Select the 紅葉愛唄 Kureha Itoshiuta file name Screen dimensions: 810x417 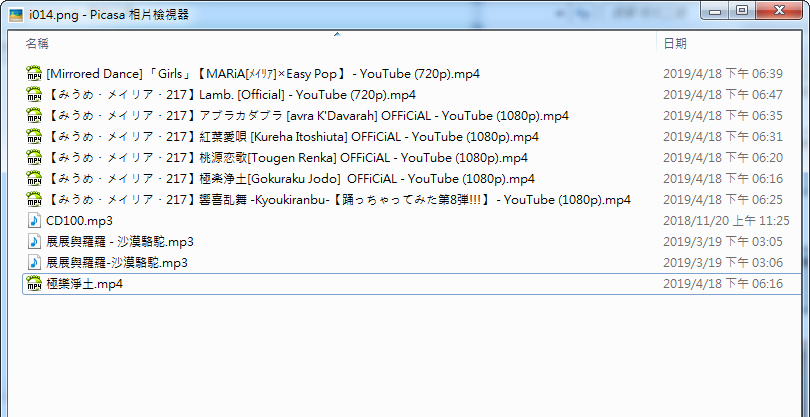pos(292,137)
